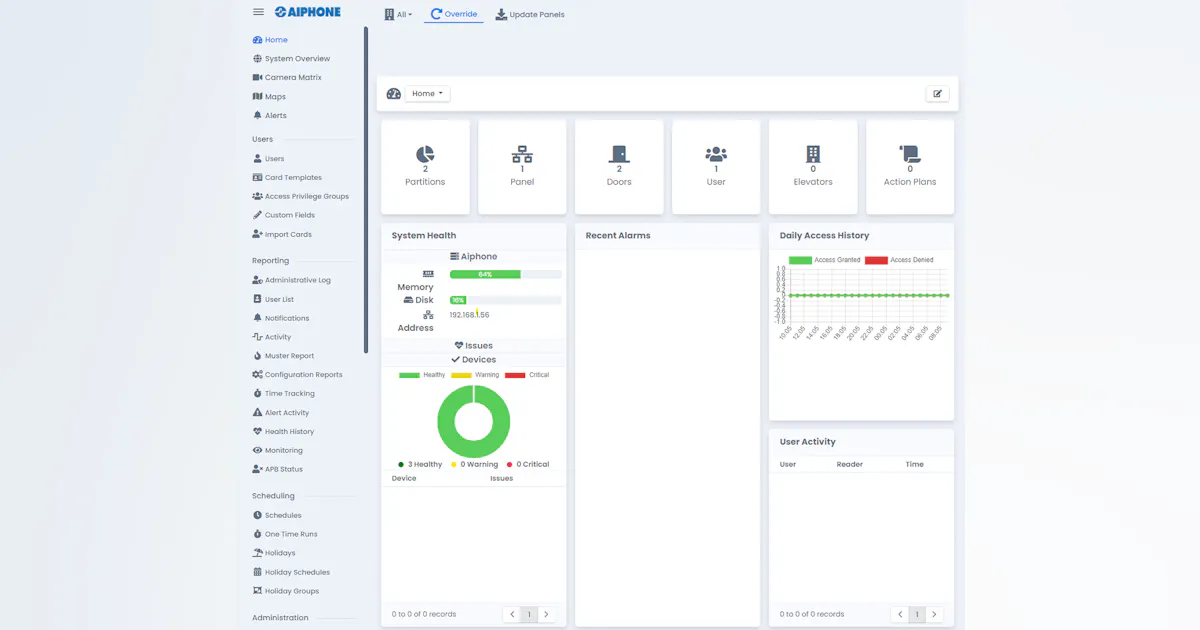1200x630 pixels.
Task: Click the Alerts bell icon
Action: tap(257, 116)
